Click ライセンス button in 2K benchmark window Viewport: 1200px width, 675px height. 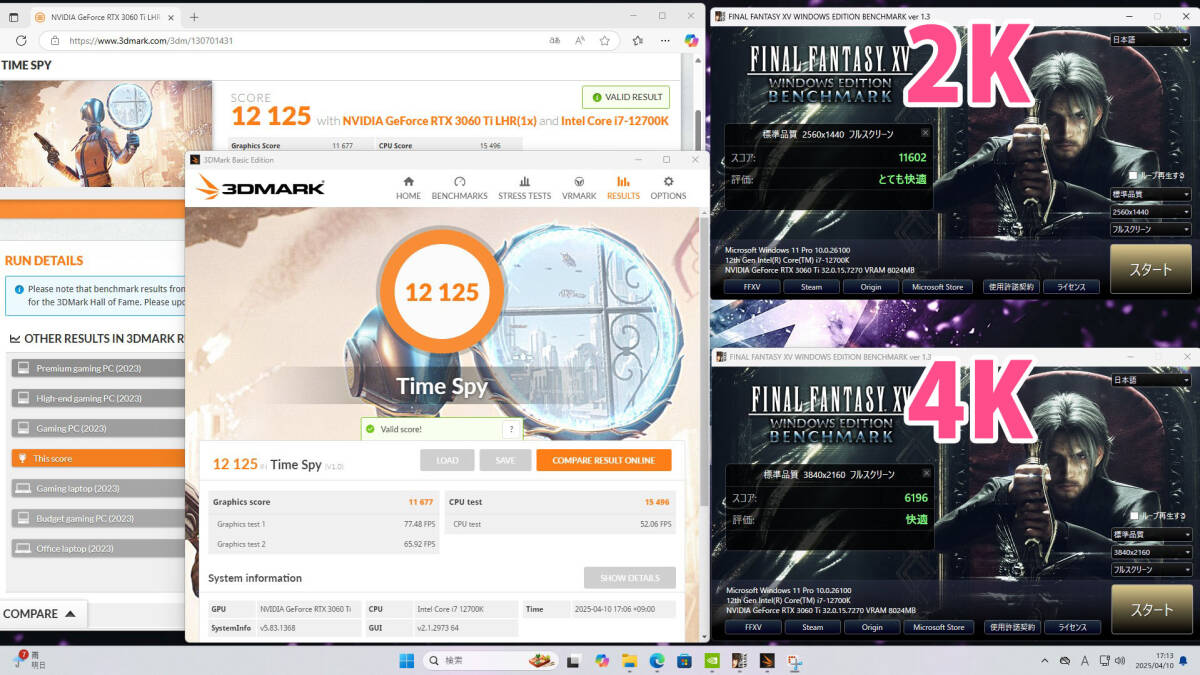tap(1071, 287)
